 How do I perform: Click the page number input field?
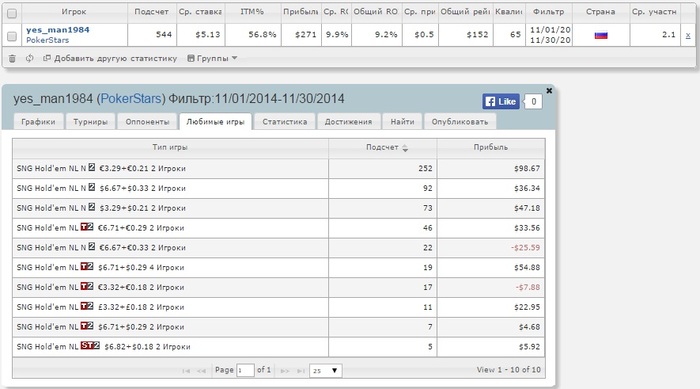click(245, 370)
